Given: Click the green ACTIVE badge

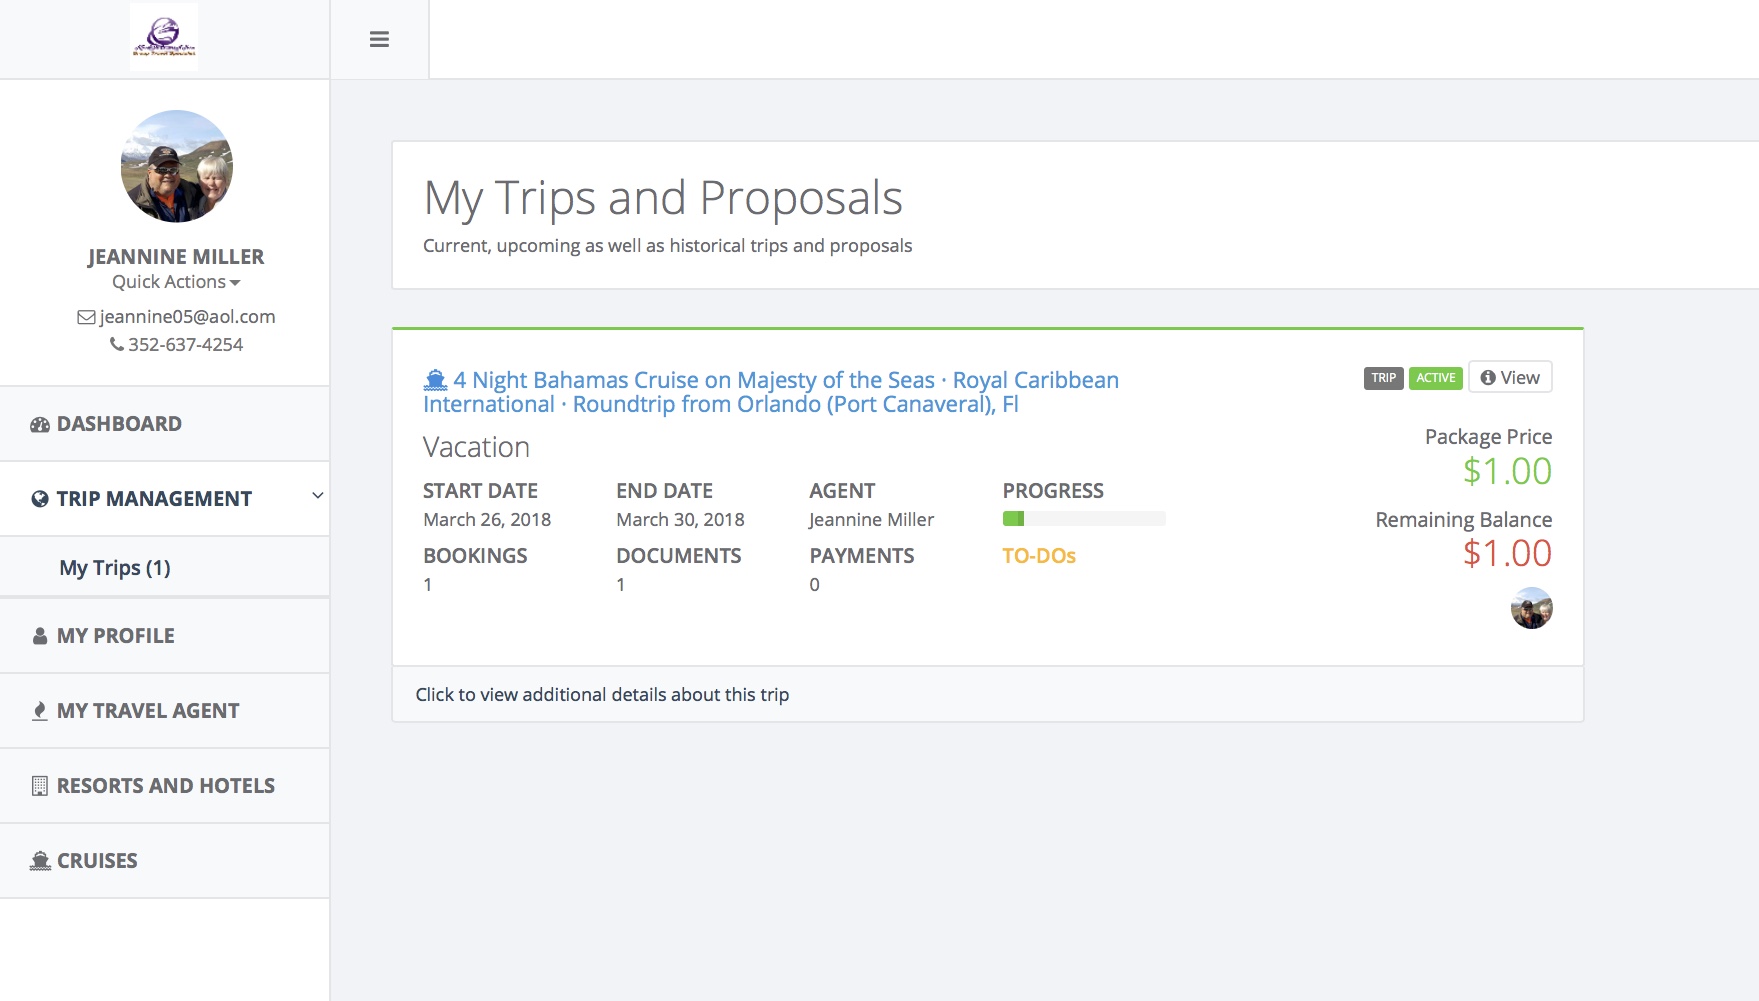Looking at the screenshot, I should [x=1436, y=378].
